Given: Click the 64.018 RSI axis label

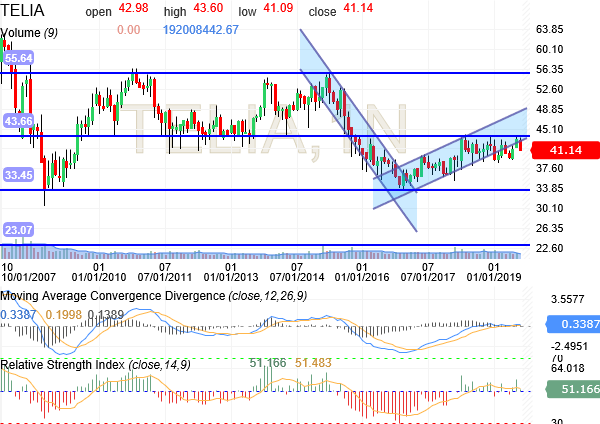Looking at the screenshot, I should point(567,369).
